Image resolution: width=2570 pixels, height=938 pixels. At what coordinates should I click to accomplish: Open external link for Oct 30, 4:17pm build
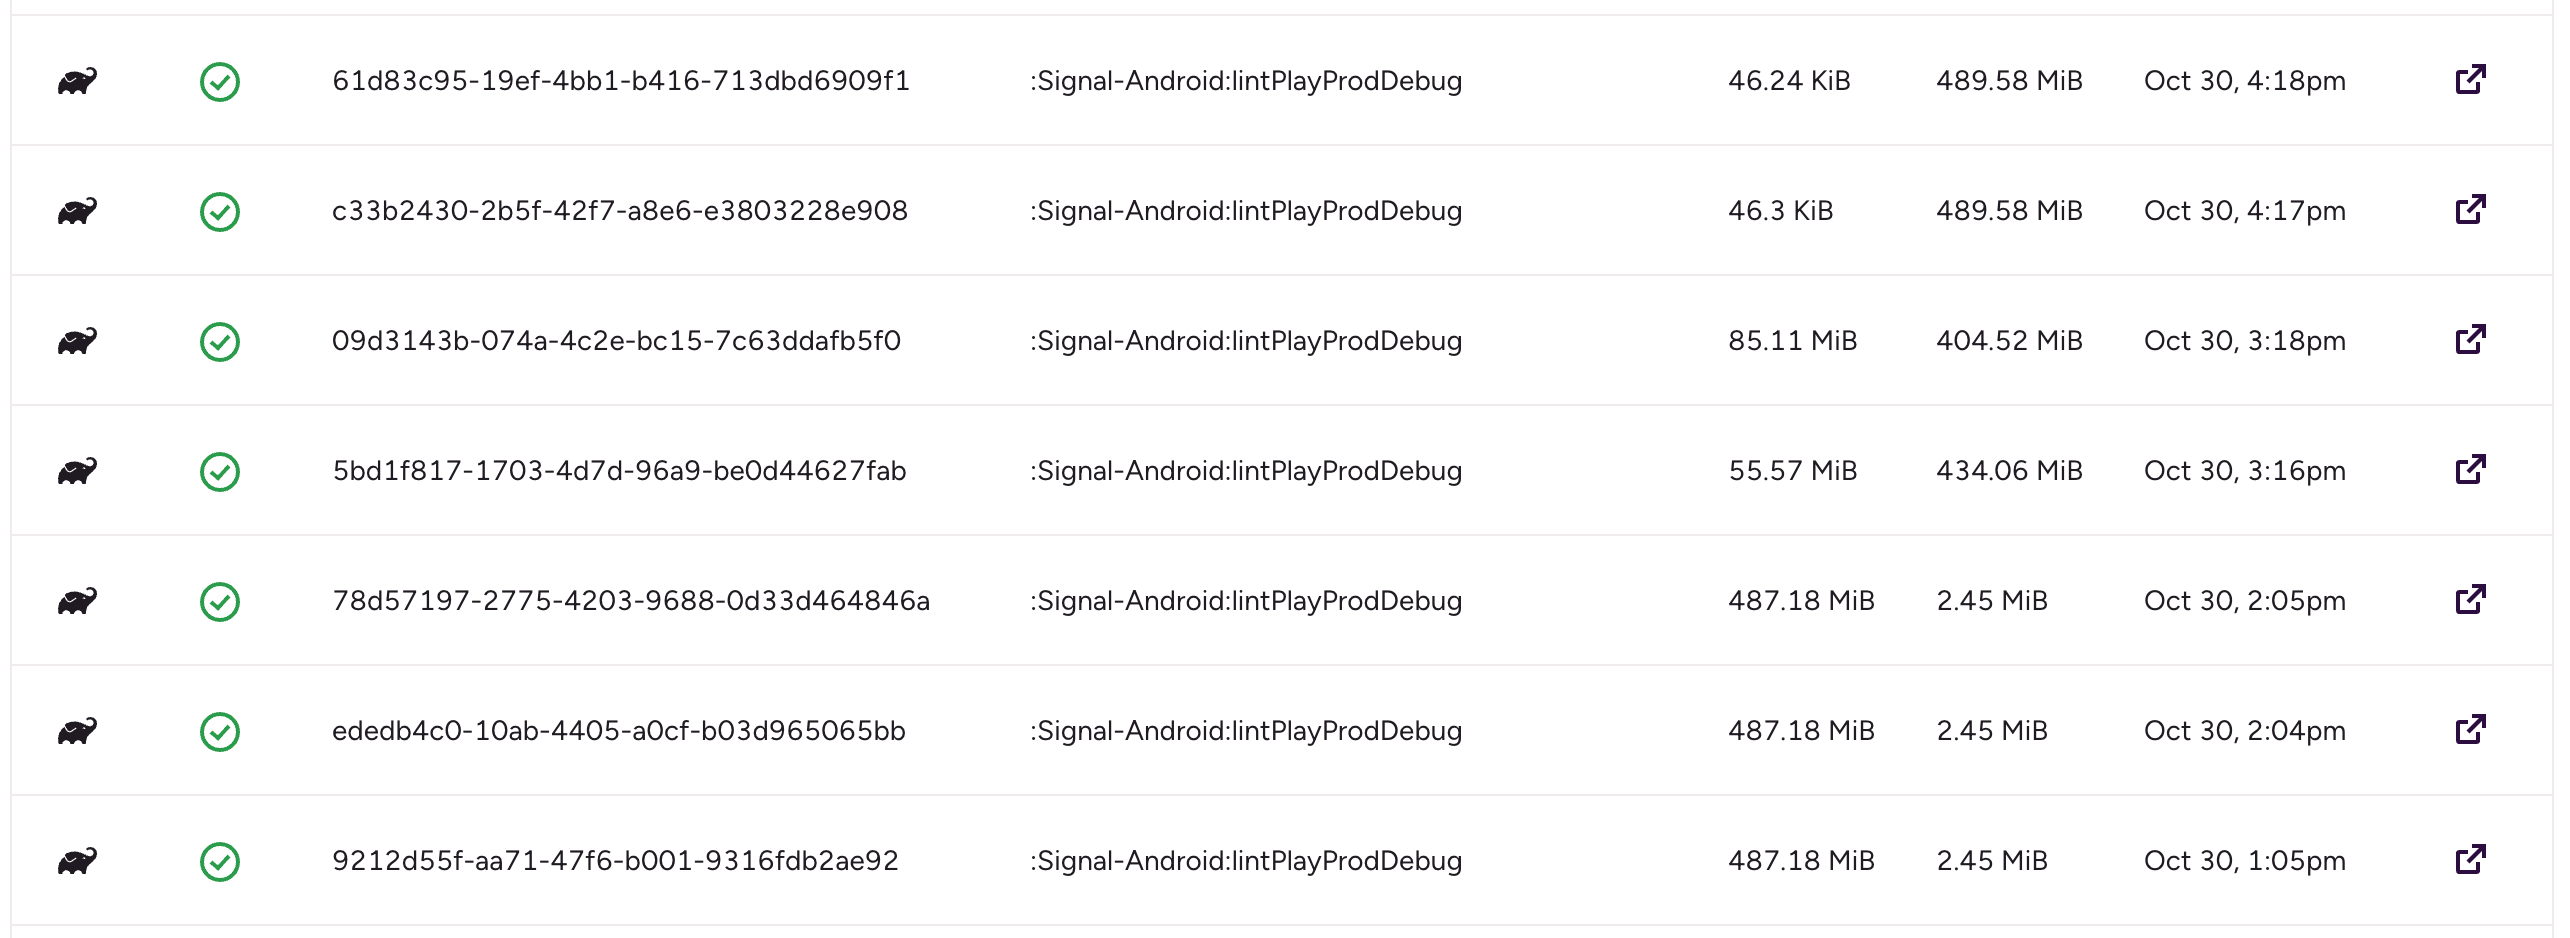[x=2470, y=210]
